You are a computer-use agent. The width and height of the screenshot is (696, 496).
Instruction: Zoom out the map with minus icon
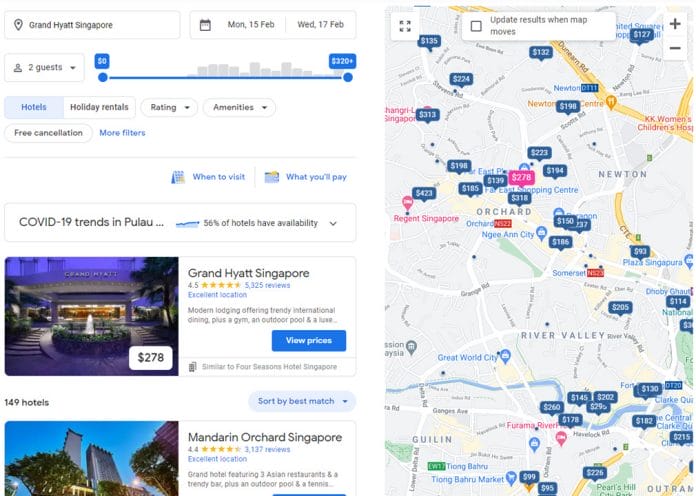coord(675,48)
